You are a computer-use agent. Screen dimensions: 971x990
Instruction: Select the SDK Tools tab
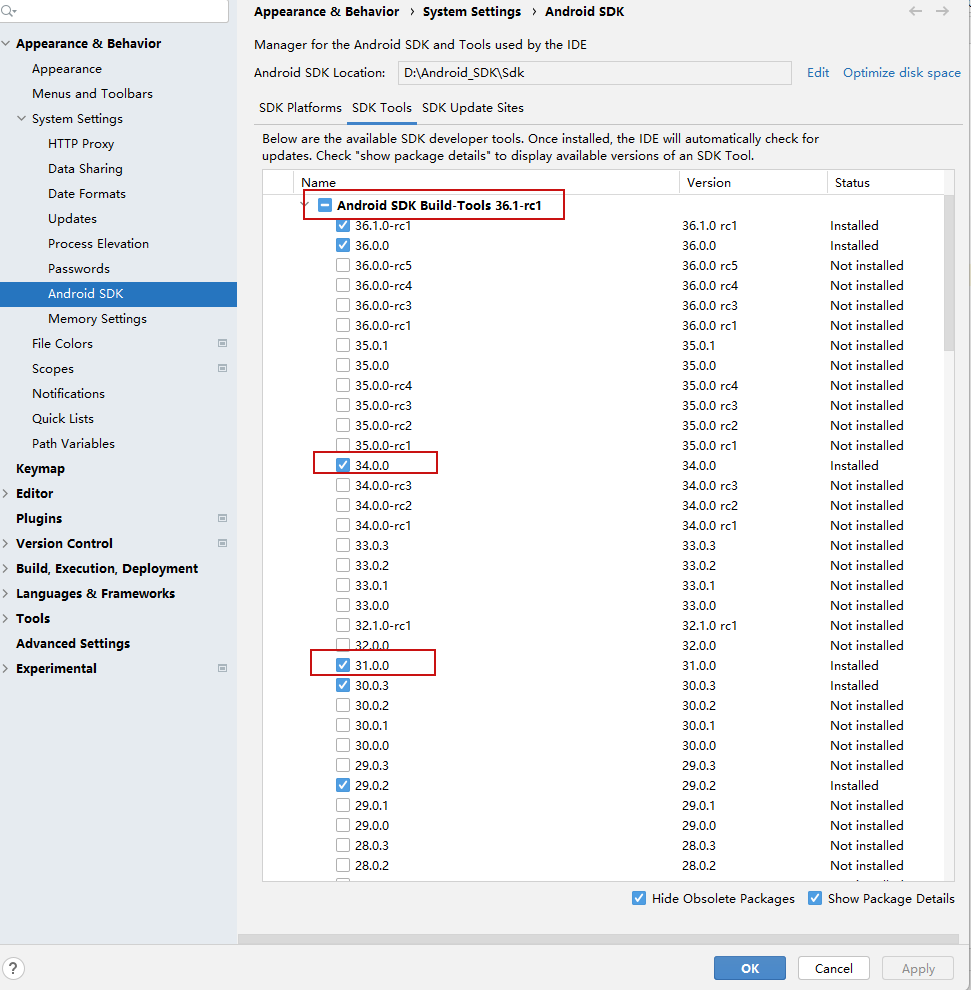382,108
